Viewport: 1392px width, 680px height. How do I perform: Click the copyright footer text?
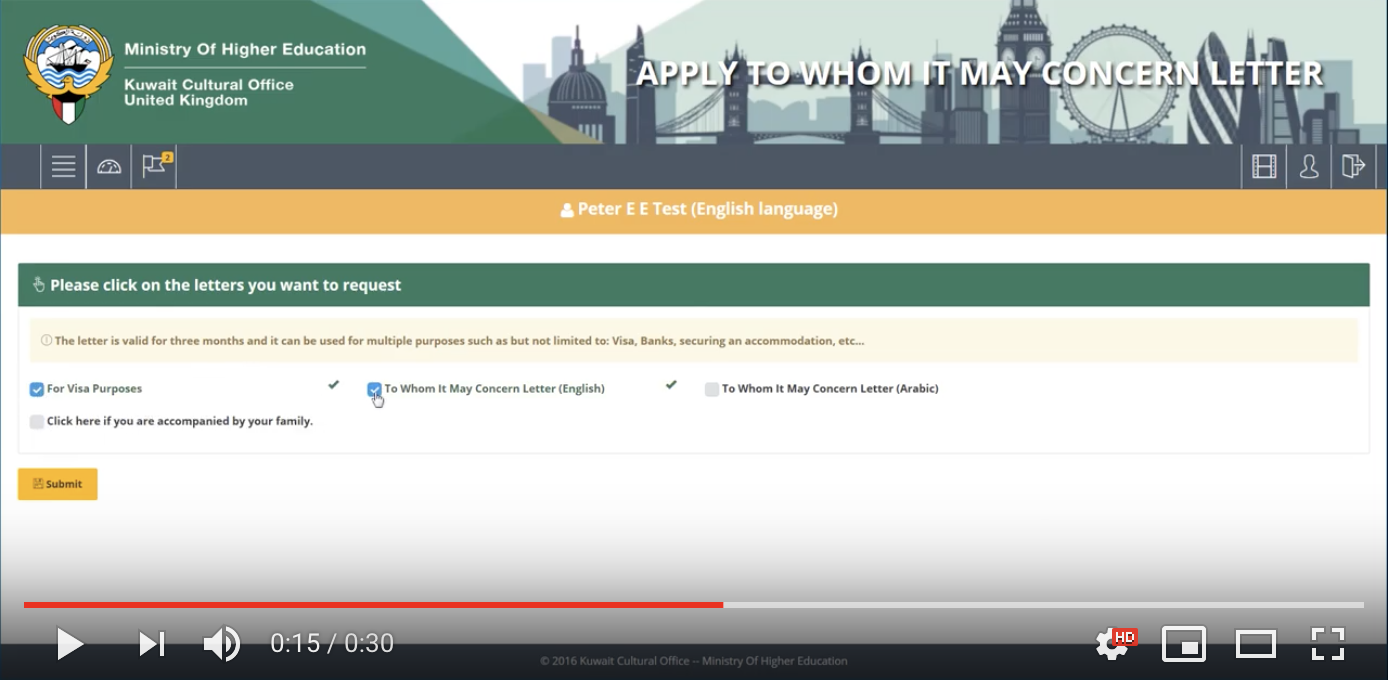coord(694,661)
